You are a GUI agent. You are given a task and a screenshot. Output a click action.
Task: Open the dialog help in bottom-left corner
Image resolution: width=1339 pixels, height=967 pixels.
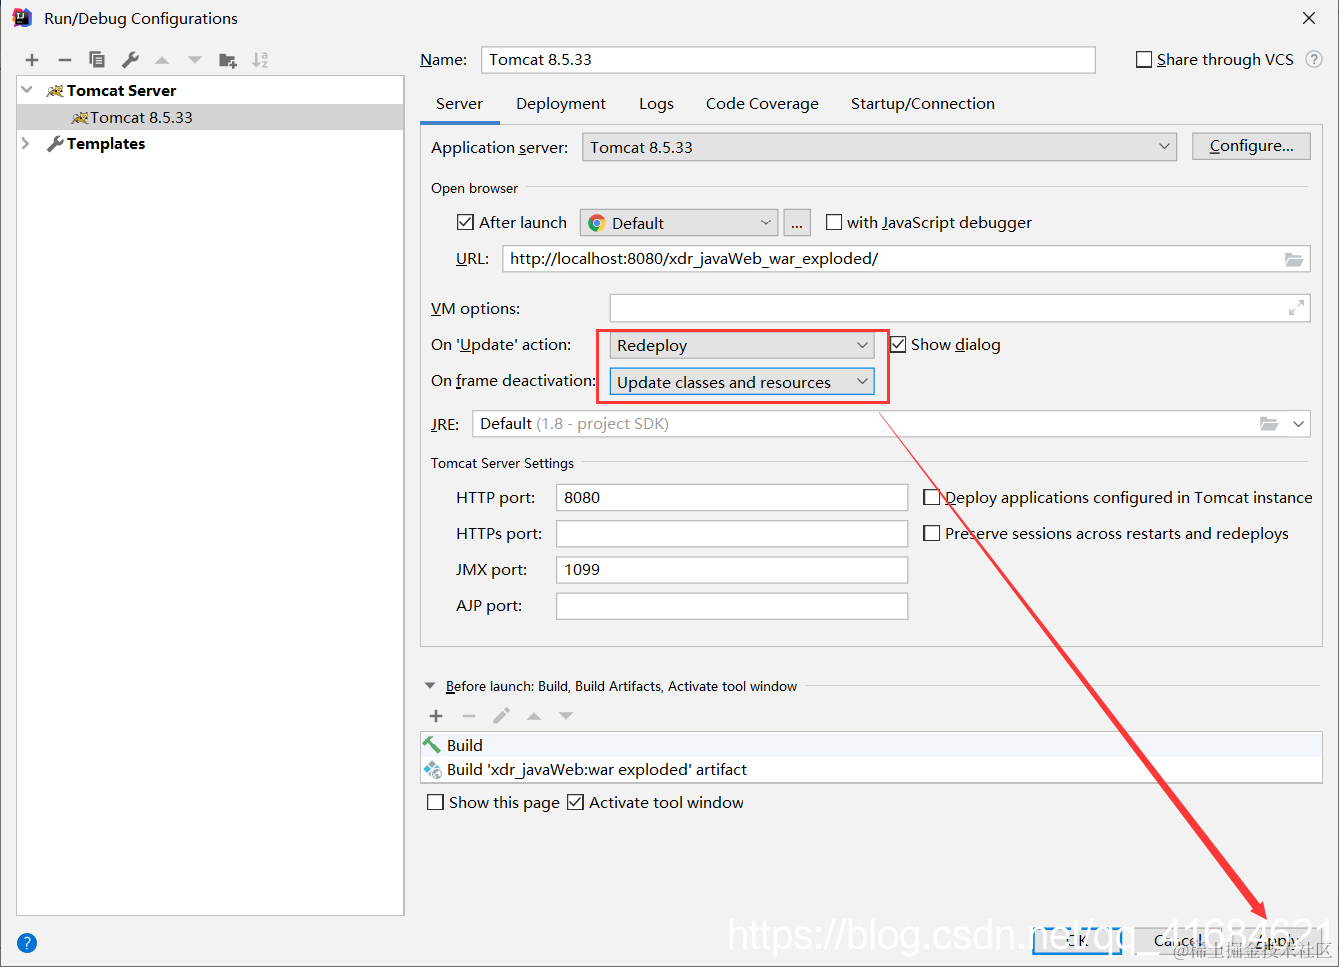[x=27, y=942]
